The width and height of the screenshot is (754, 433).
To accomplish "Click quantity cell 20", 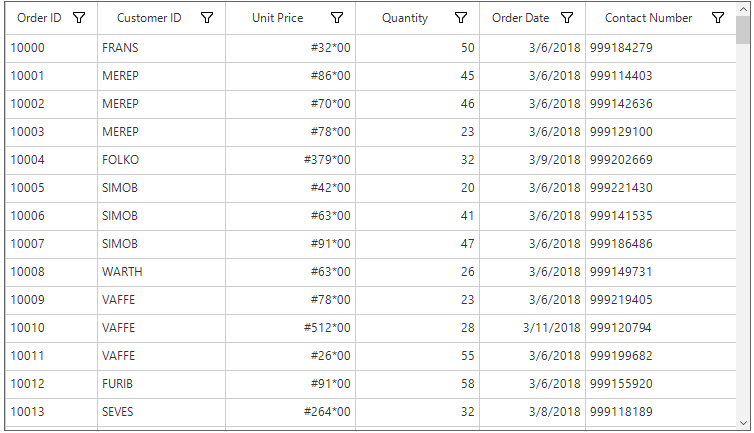I will coord(417,188).
